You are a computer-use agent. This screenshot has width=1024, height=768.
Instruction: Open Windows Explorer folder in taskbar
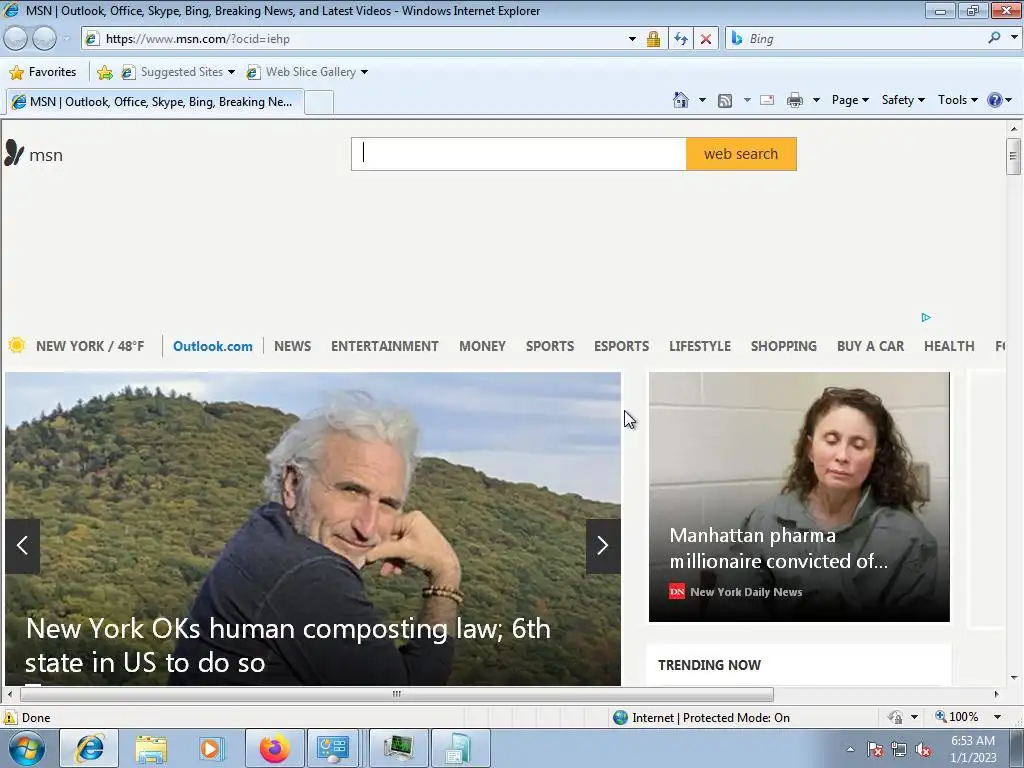click(151, 748)
